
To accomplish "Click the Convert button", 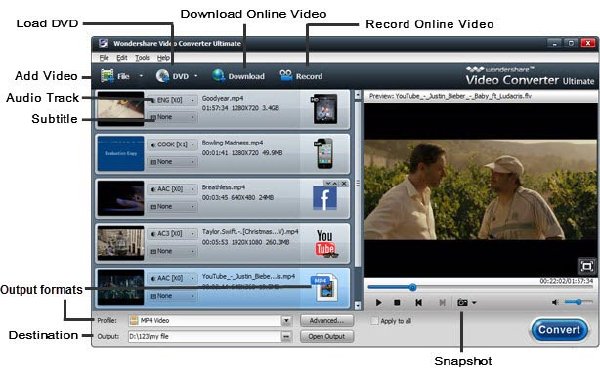I will 559,330.
